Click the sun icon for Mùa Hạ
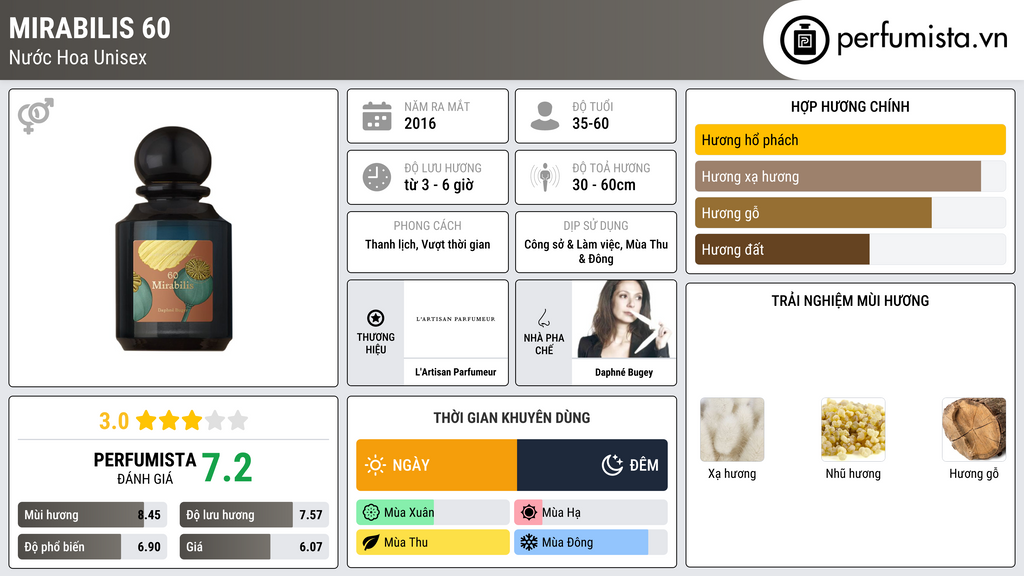The image size is (1024, 576). (529, 513)
